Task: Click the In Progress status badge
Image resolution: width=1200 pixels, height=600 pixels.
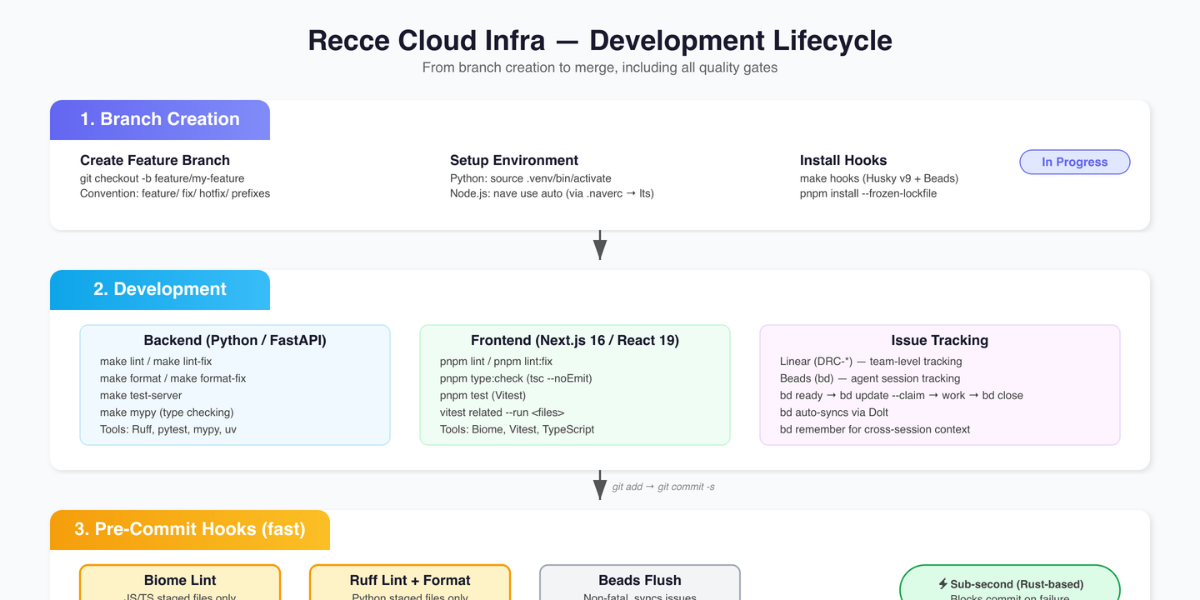Action: tap(1074, 162)
